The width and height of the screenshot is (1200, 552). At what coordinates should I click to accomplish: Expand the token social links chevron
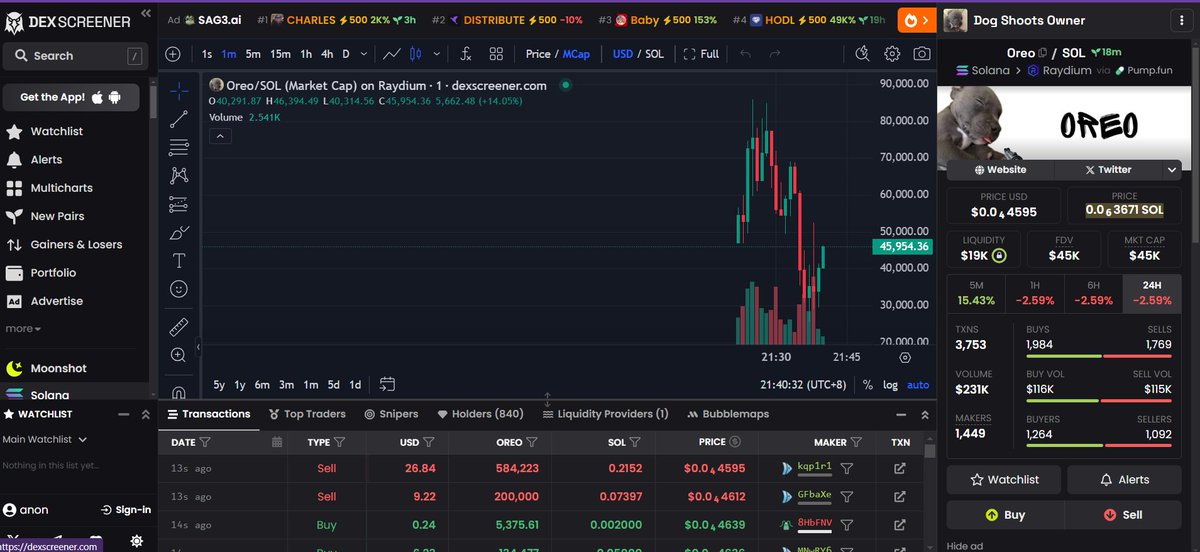tap(1172, 170)
